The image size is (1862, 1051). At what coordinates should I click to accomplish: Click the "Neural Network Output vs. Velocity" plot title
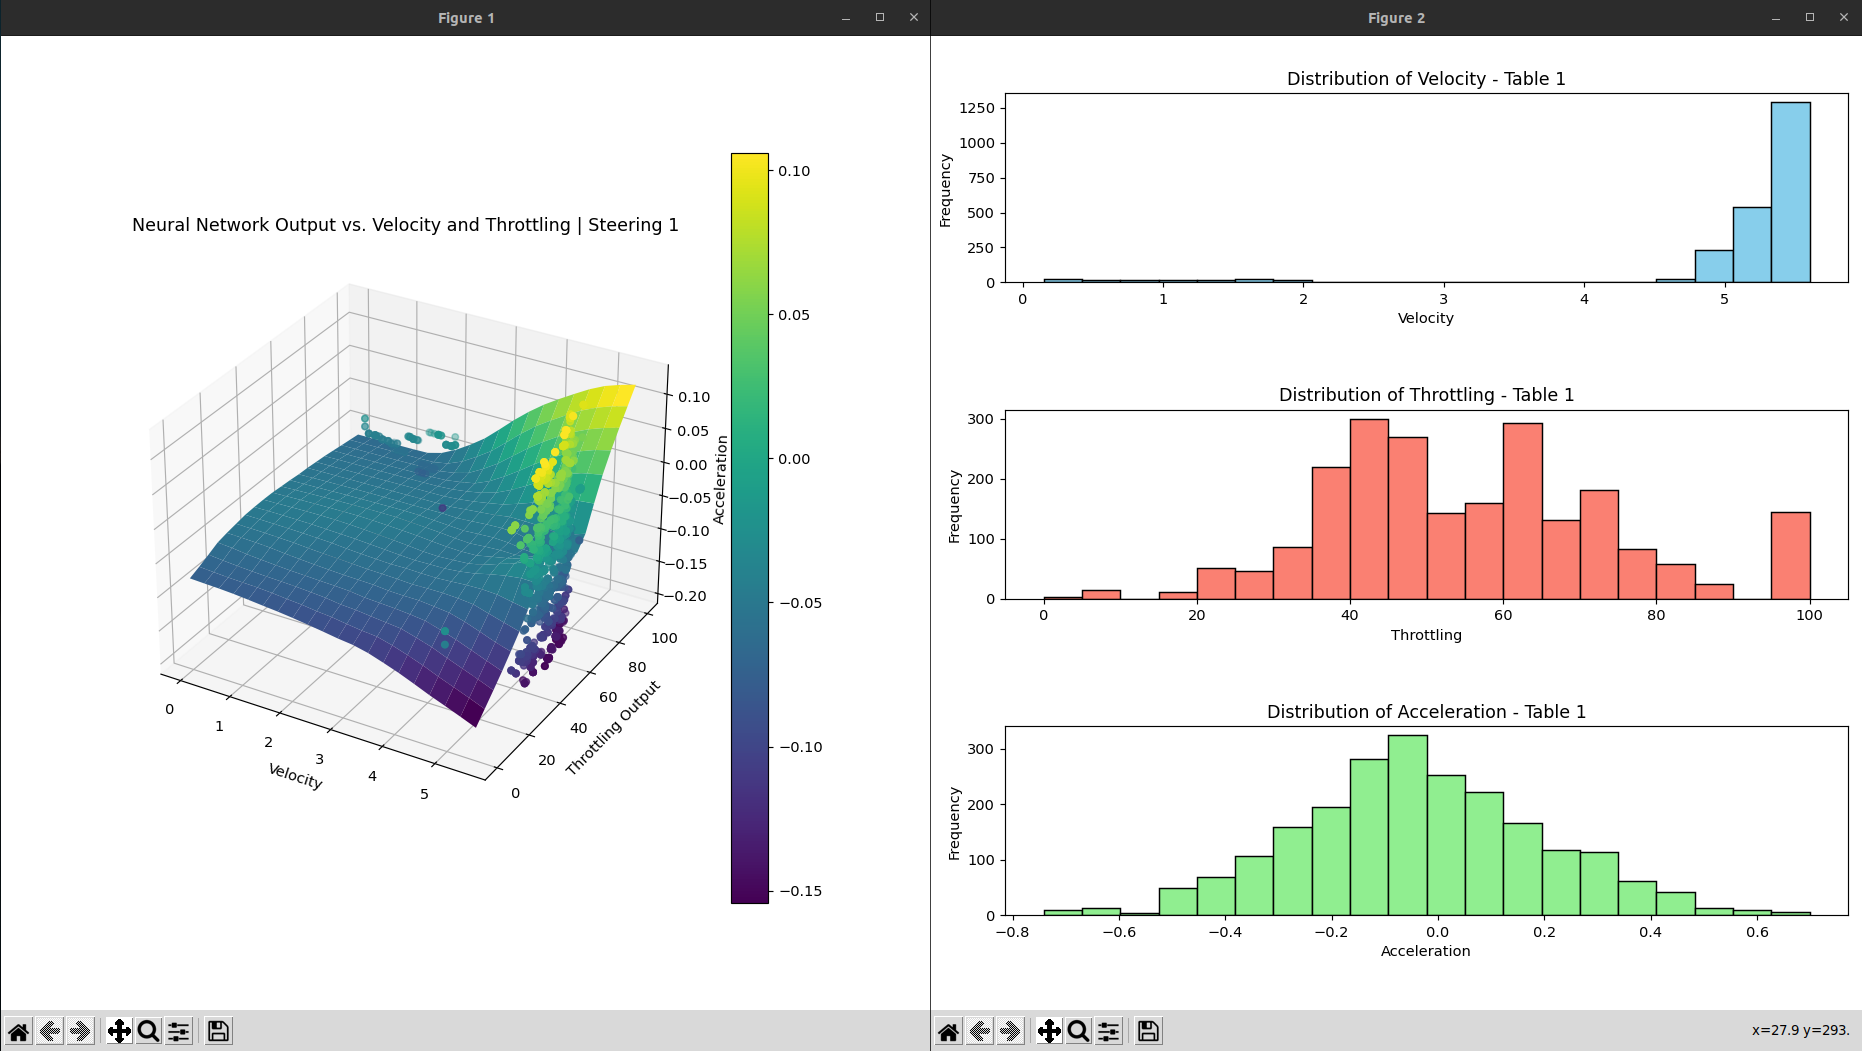coord(405,225)
